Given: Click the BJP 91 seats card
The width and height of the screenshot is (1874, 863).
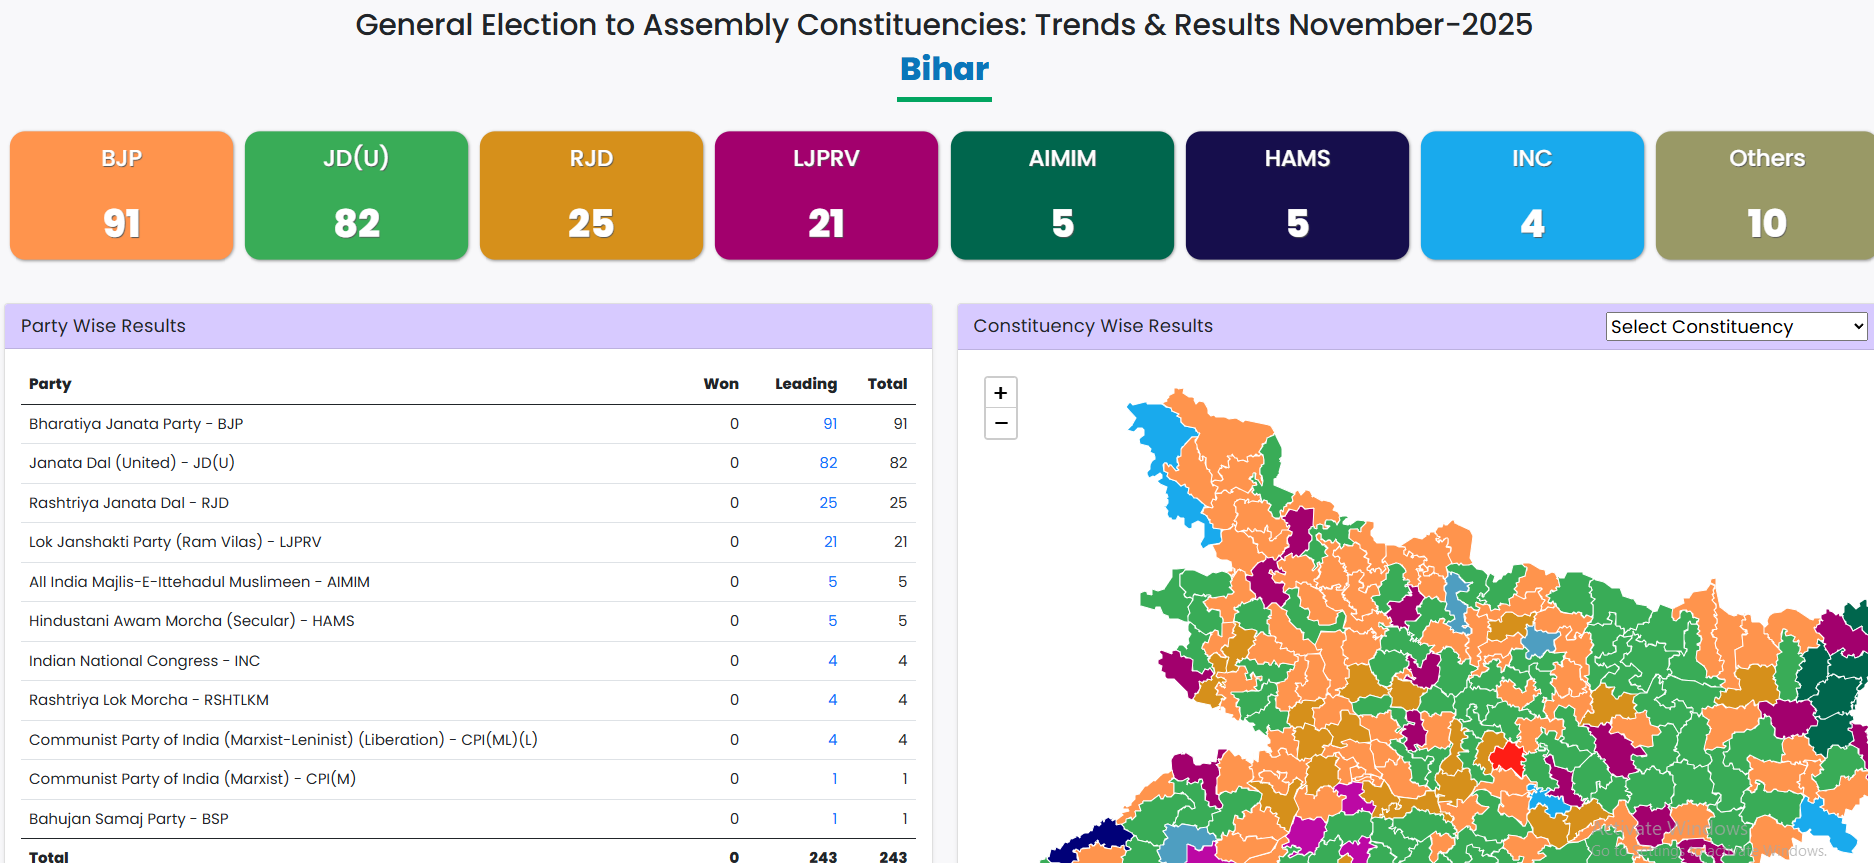Looking at the screenshot, I should click(122, 196).
